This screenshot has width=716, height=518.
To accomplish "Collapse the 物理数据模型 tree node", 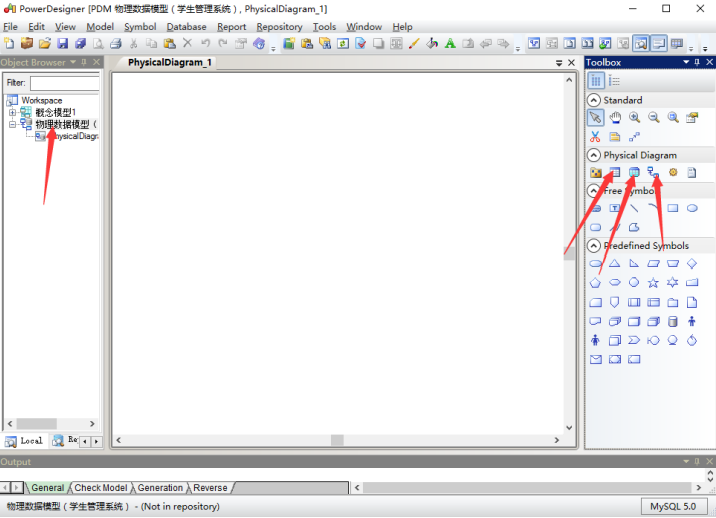I will coord(12,124).
